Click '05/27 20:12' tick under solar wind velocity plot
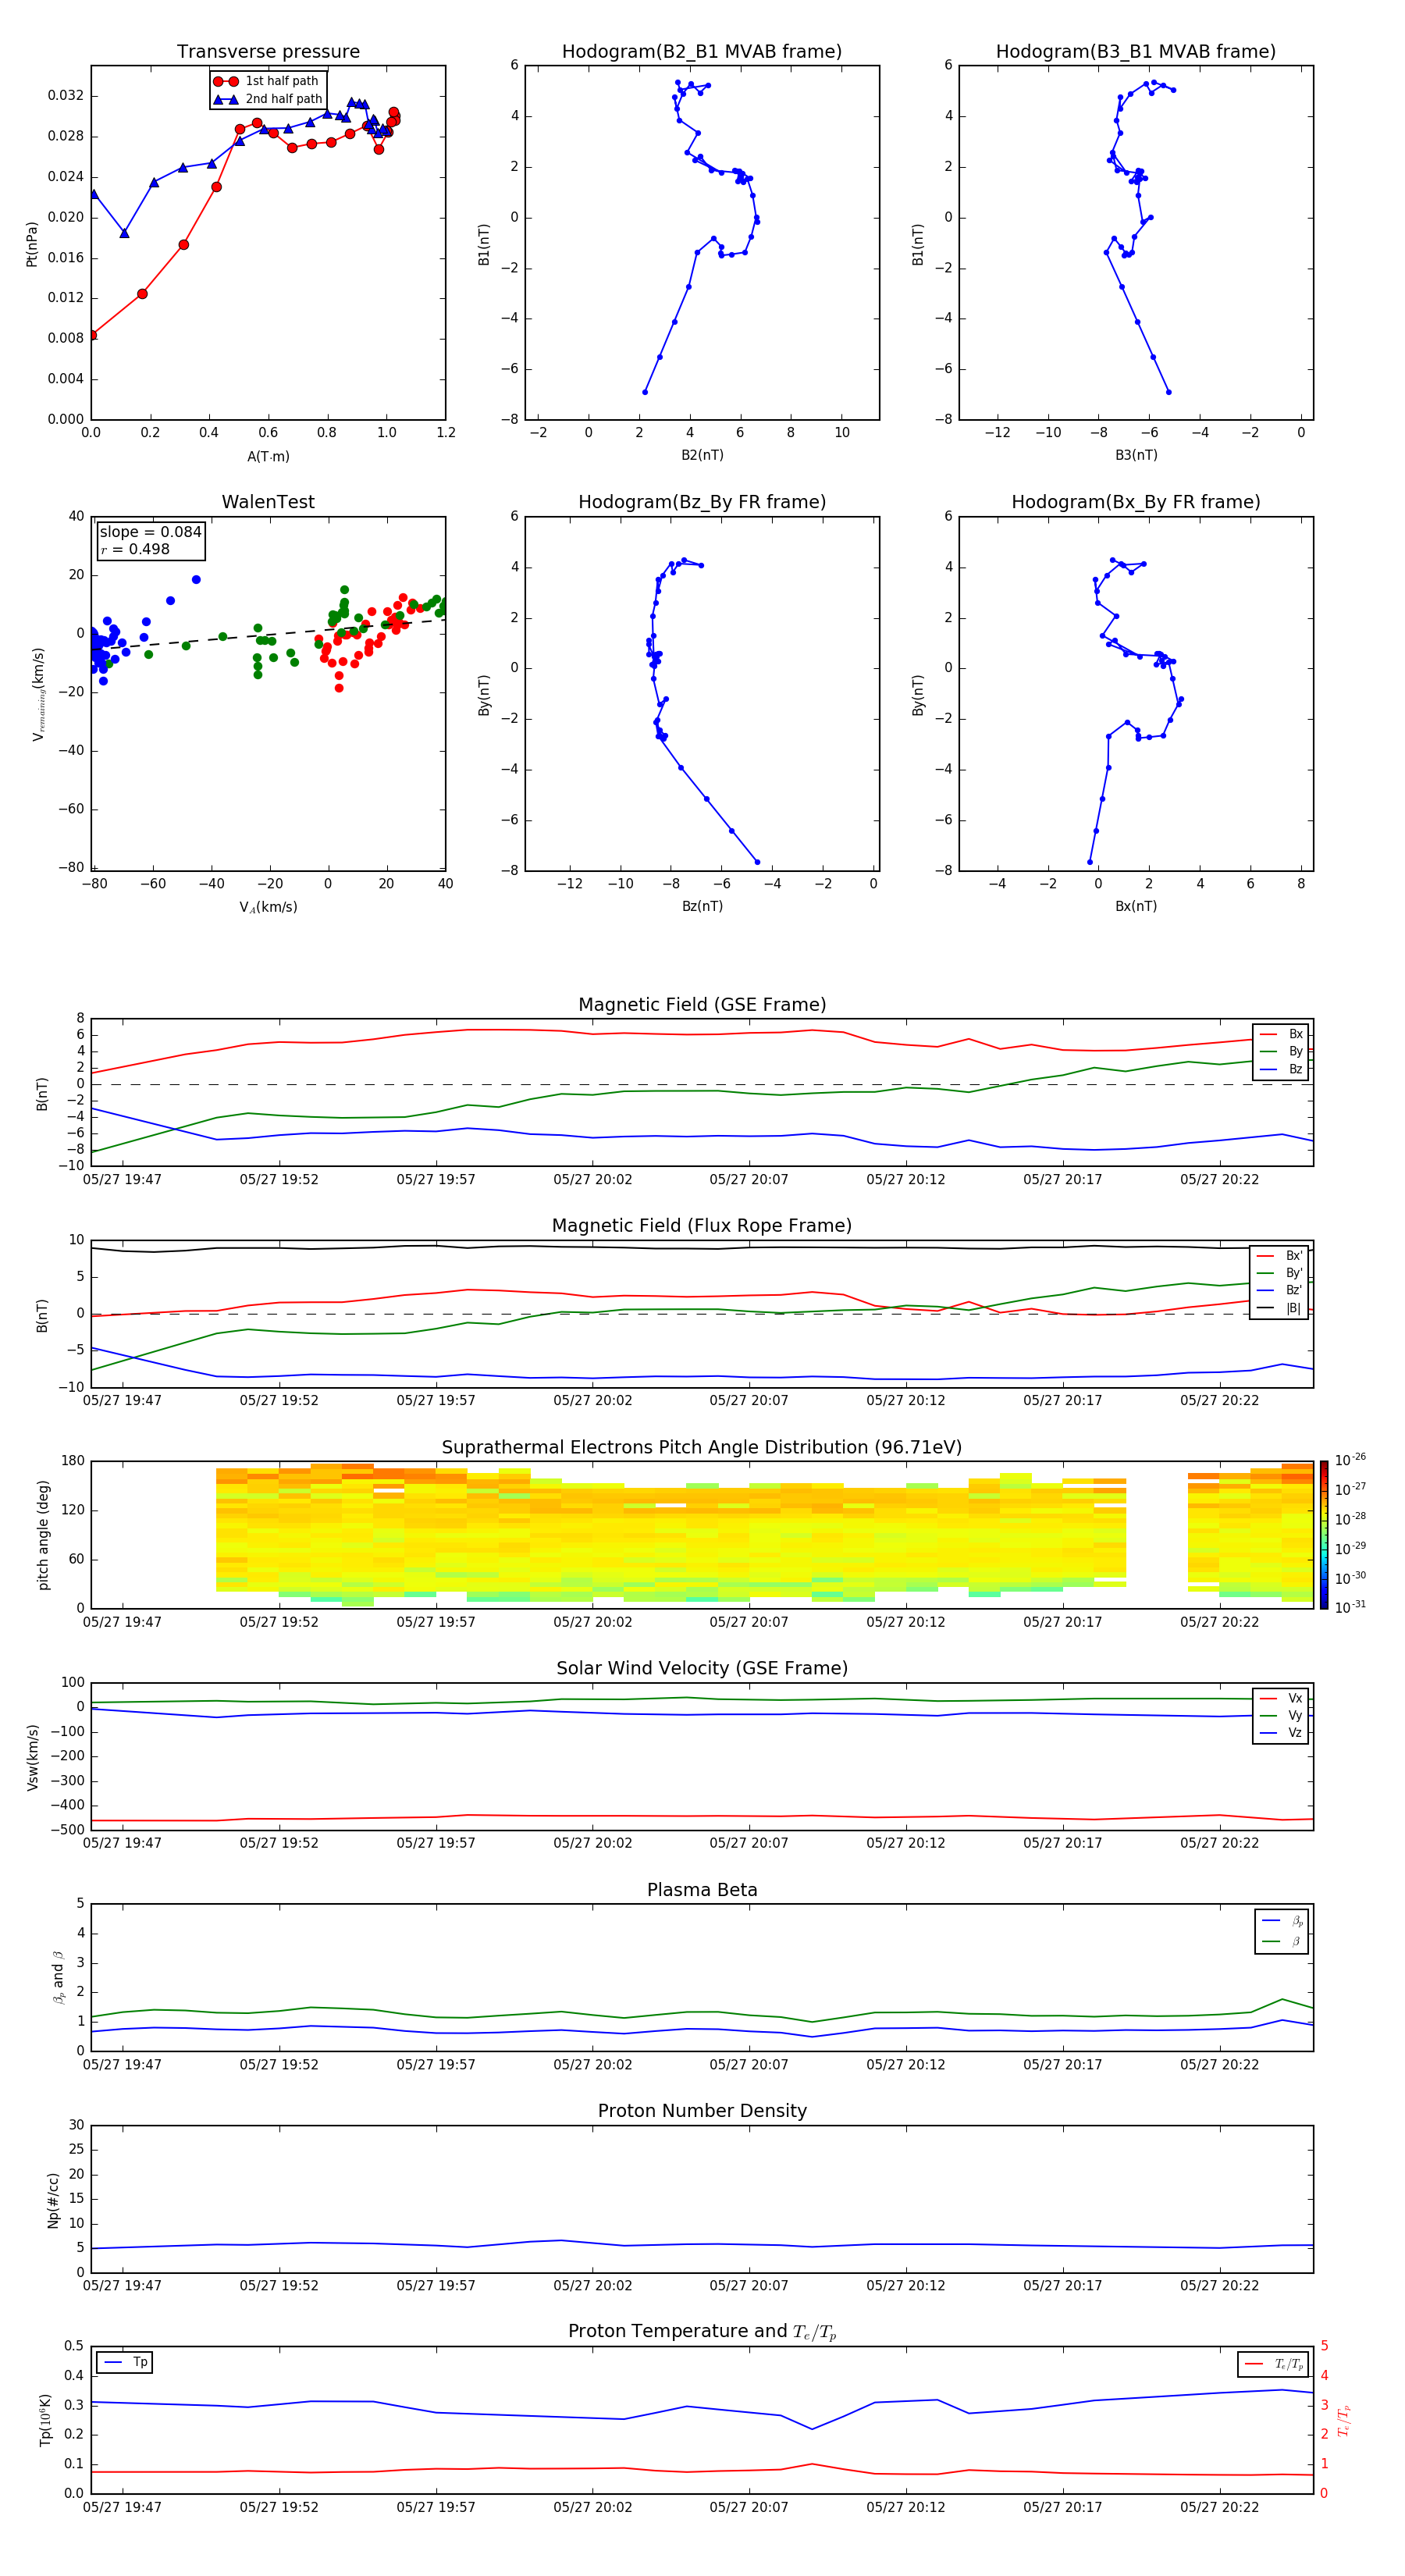The width and height of the screenshot is (1405, 2576). 905,1843
